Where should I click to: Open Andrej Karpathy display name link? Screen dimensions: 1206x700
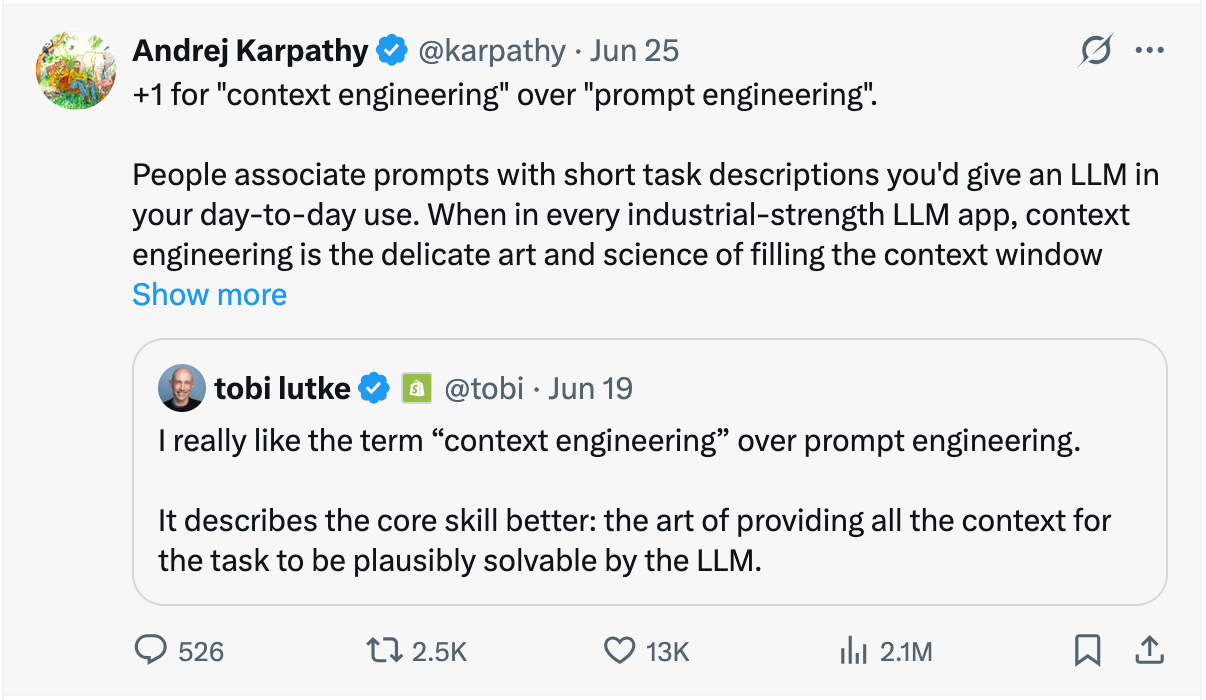coord(250,51)
